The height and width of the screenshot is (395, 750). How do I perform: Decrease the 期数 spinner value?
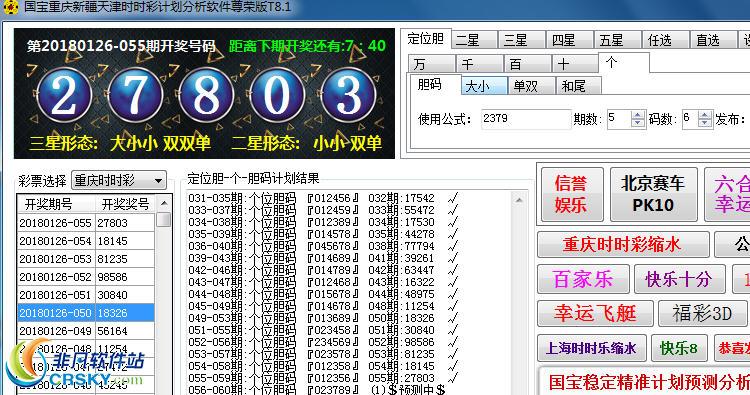[x=638, y=123]
